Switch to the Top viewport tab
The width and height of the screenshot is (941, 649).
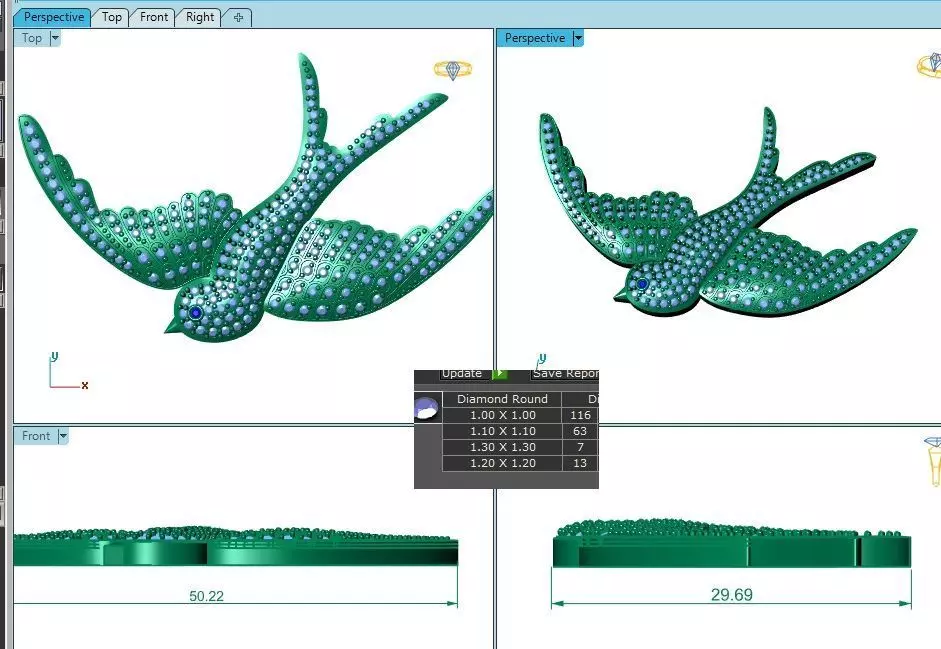(x=111, y=17)
